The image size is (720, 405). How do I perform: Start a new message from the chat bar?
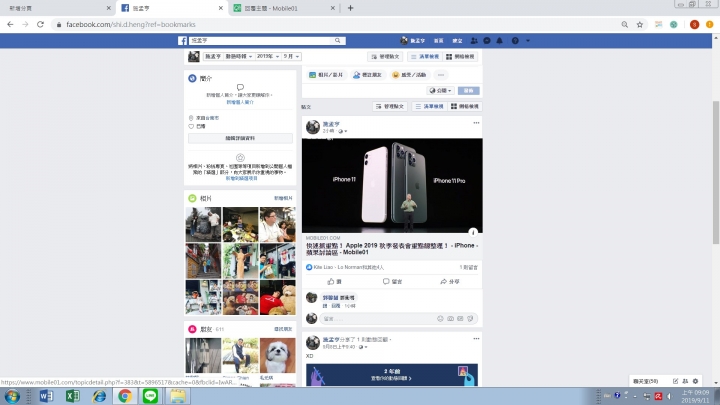[x=675, y=381]
